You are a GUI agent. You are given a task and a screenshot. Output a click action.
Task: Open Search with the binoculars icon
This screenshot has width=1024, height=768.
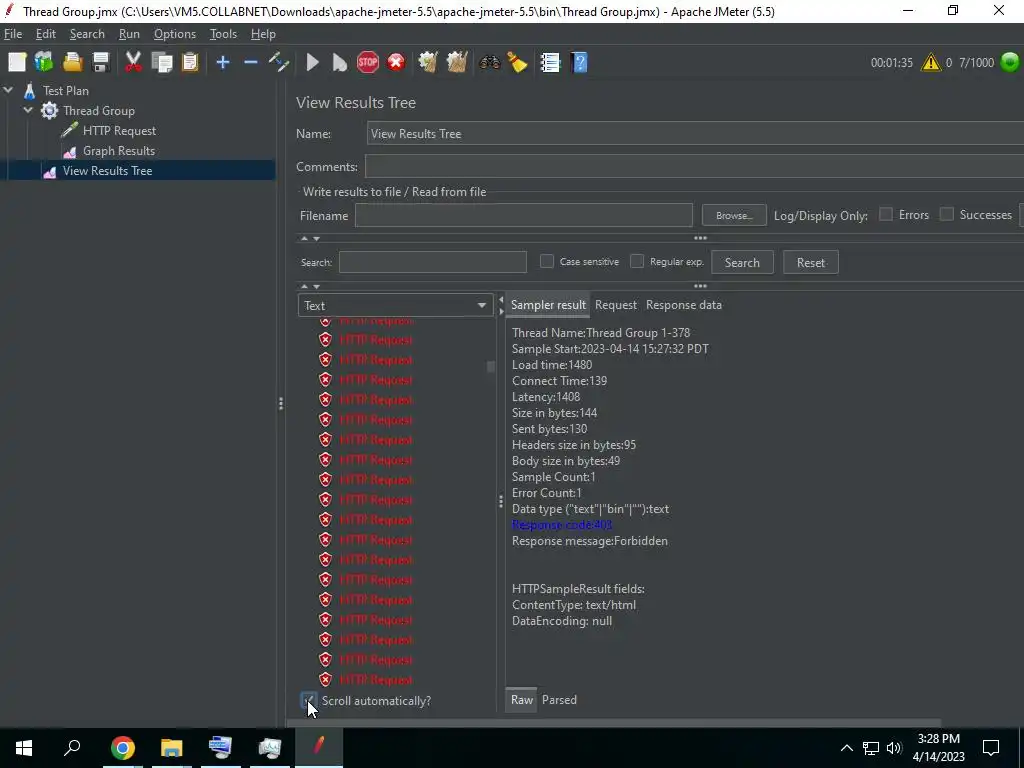coord(489,62)
